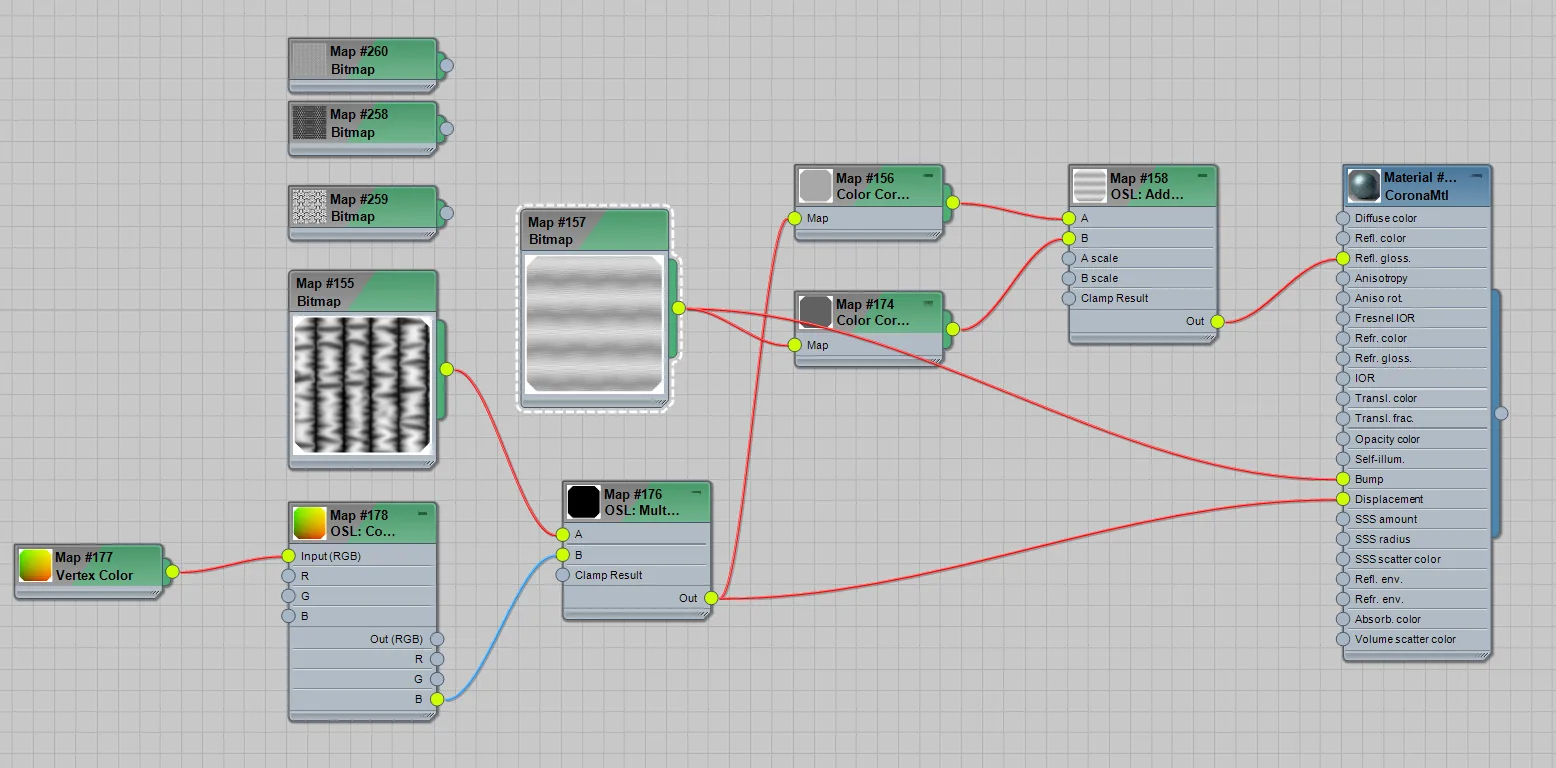Click the Map #174 Color Correction gray icon
Image resolution: width=1556 pixels, height=768 pixels.
coord(816,312)
